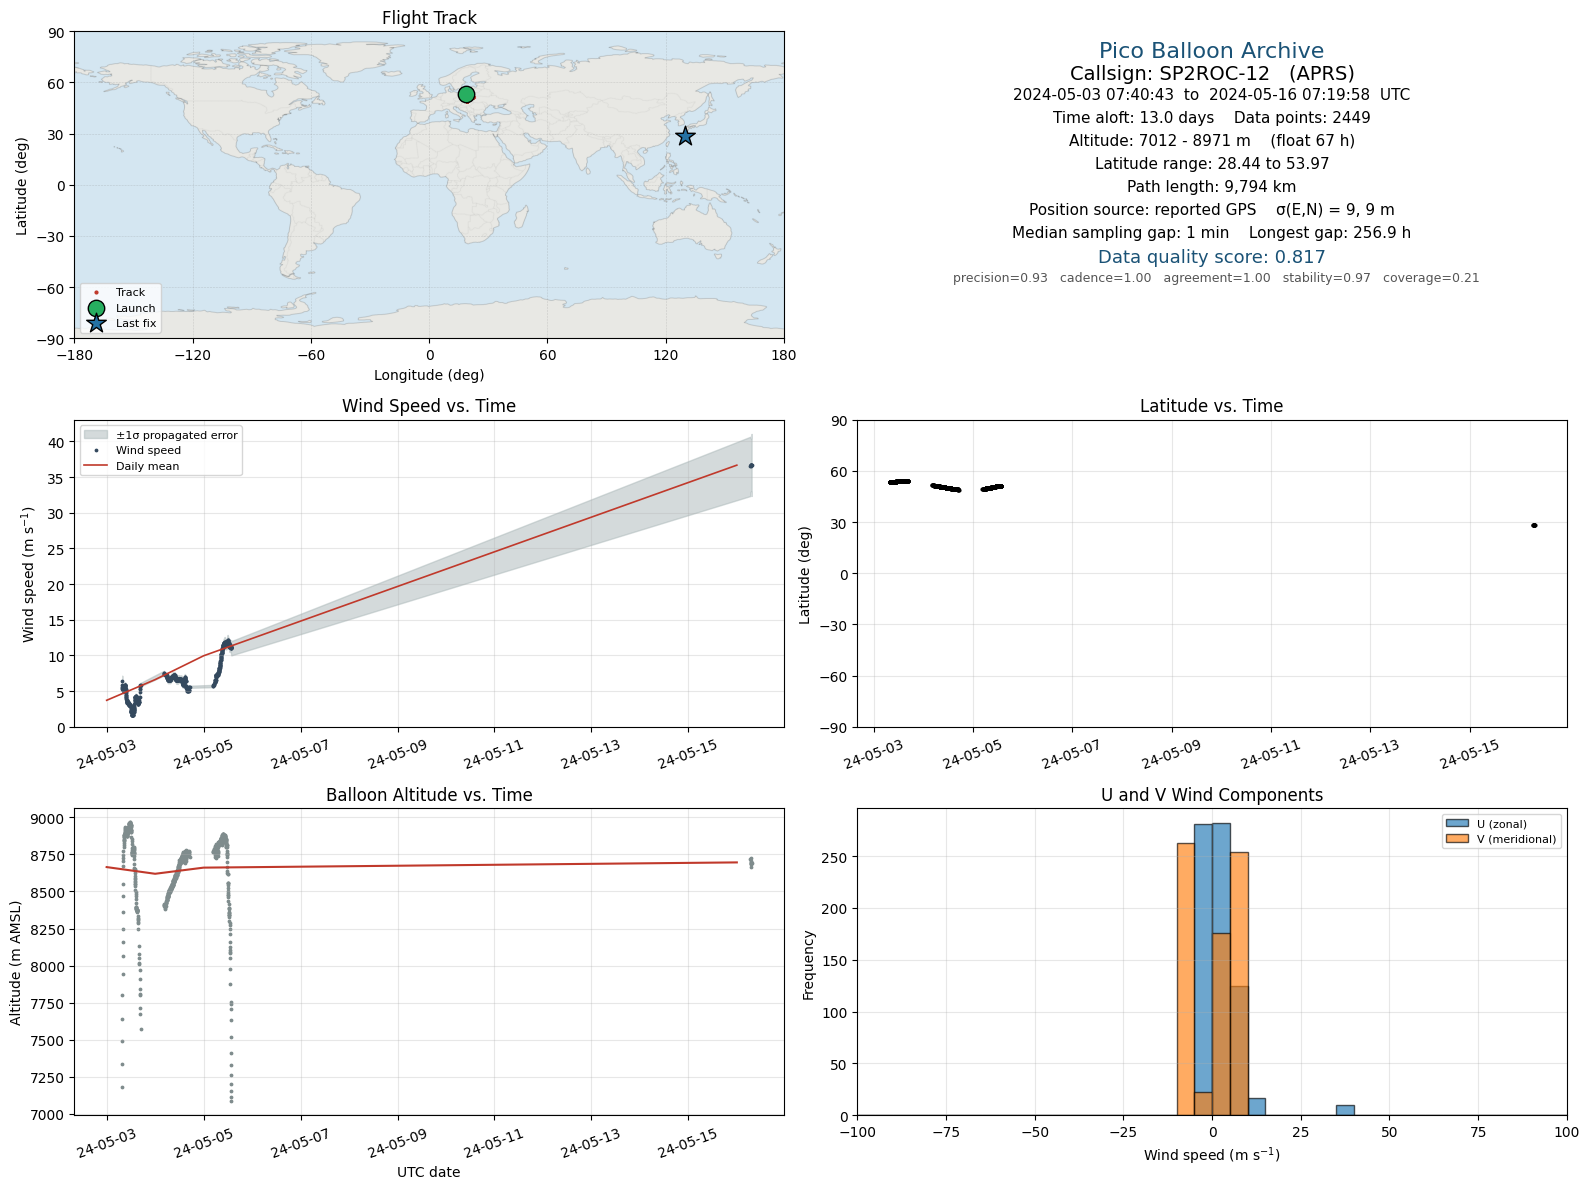The width and height of the screenshot is (1589, 1189).
Task: Click the U and V Wind Components title
Action: point(1211,795)
